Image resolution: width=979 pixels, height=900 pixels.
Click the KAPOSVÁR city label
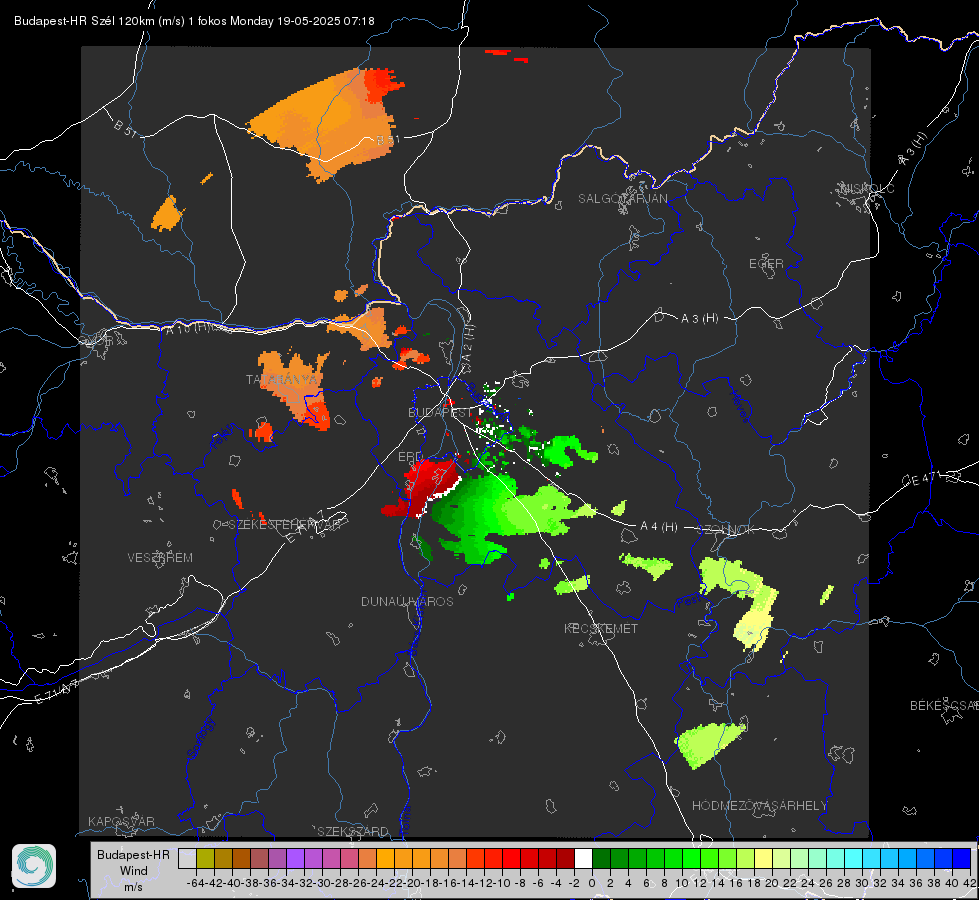point(121,821)
